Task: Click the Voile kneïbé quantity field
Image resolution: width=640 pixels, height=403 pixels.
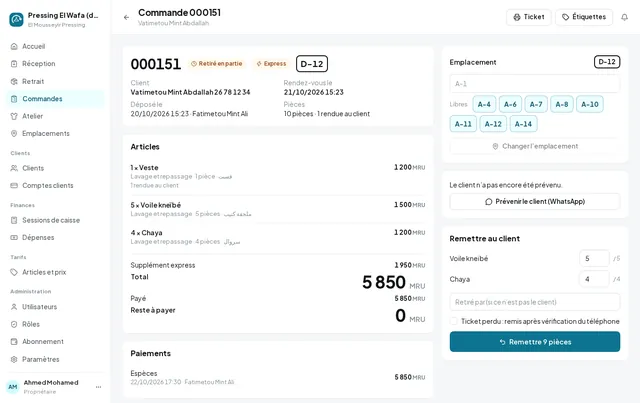Action: (x=594, y=258)
